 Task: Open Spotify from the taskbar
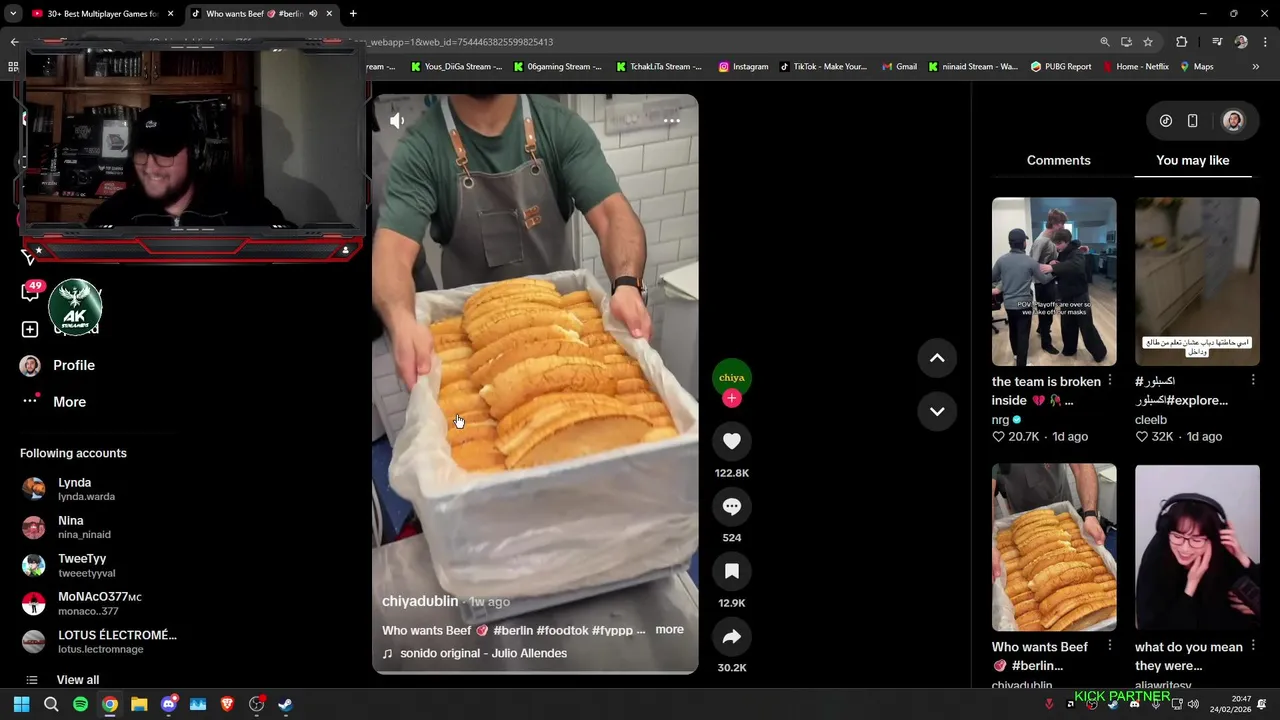click(x=80, y=704)
